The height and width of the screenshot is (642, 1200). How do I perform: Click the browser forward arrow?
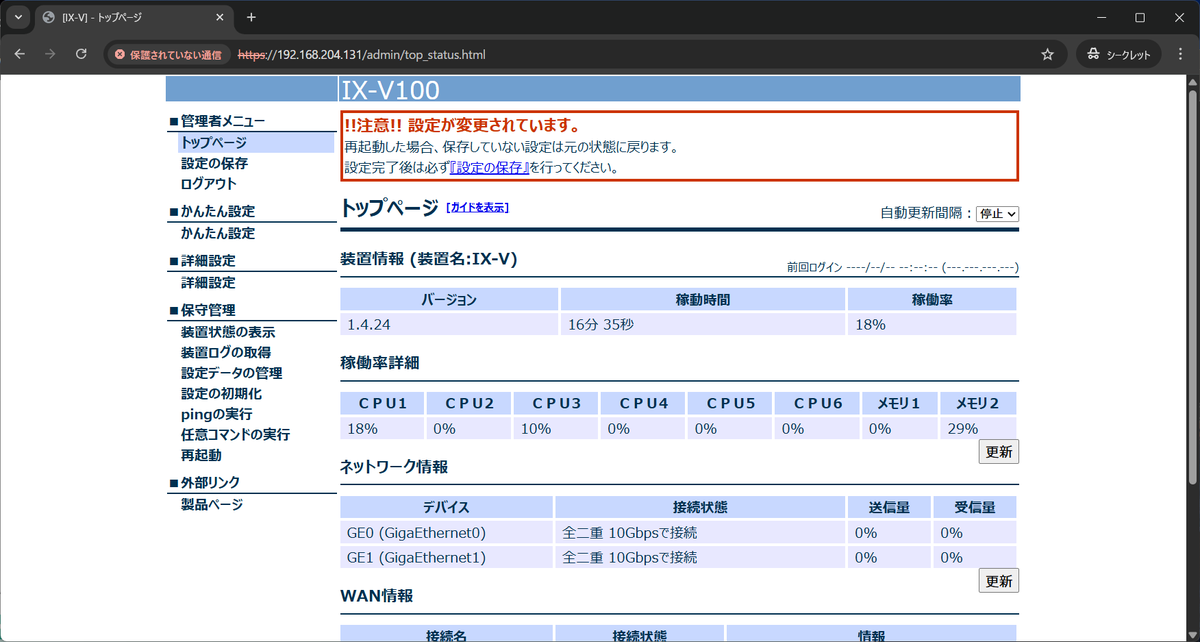(x=50, y=54)
